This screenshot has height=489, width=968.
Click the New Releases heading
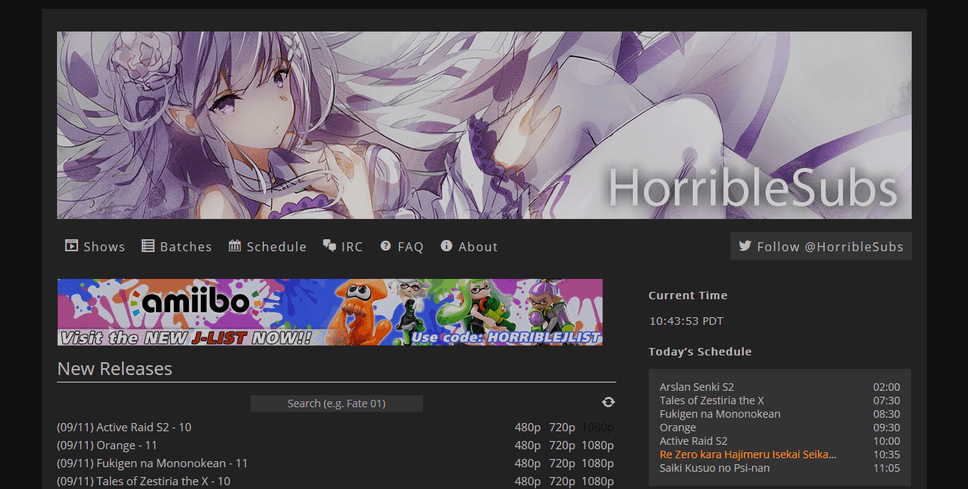(115, 369)
